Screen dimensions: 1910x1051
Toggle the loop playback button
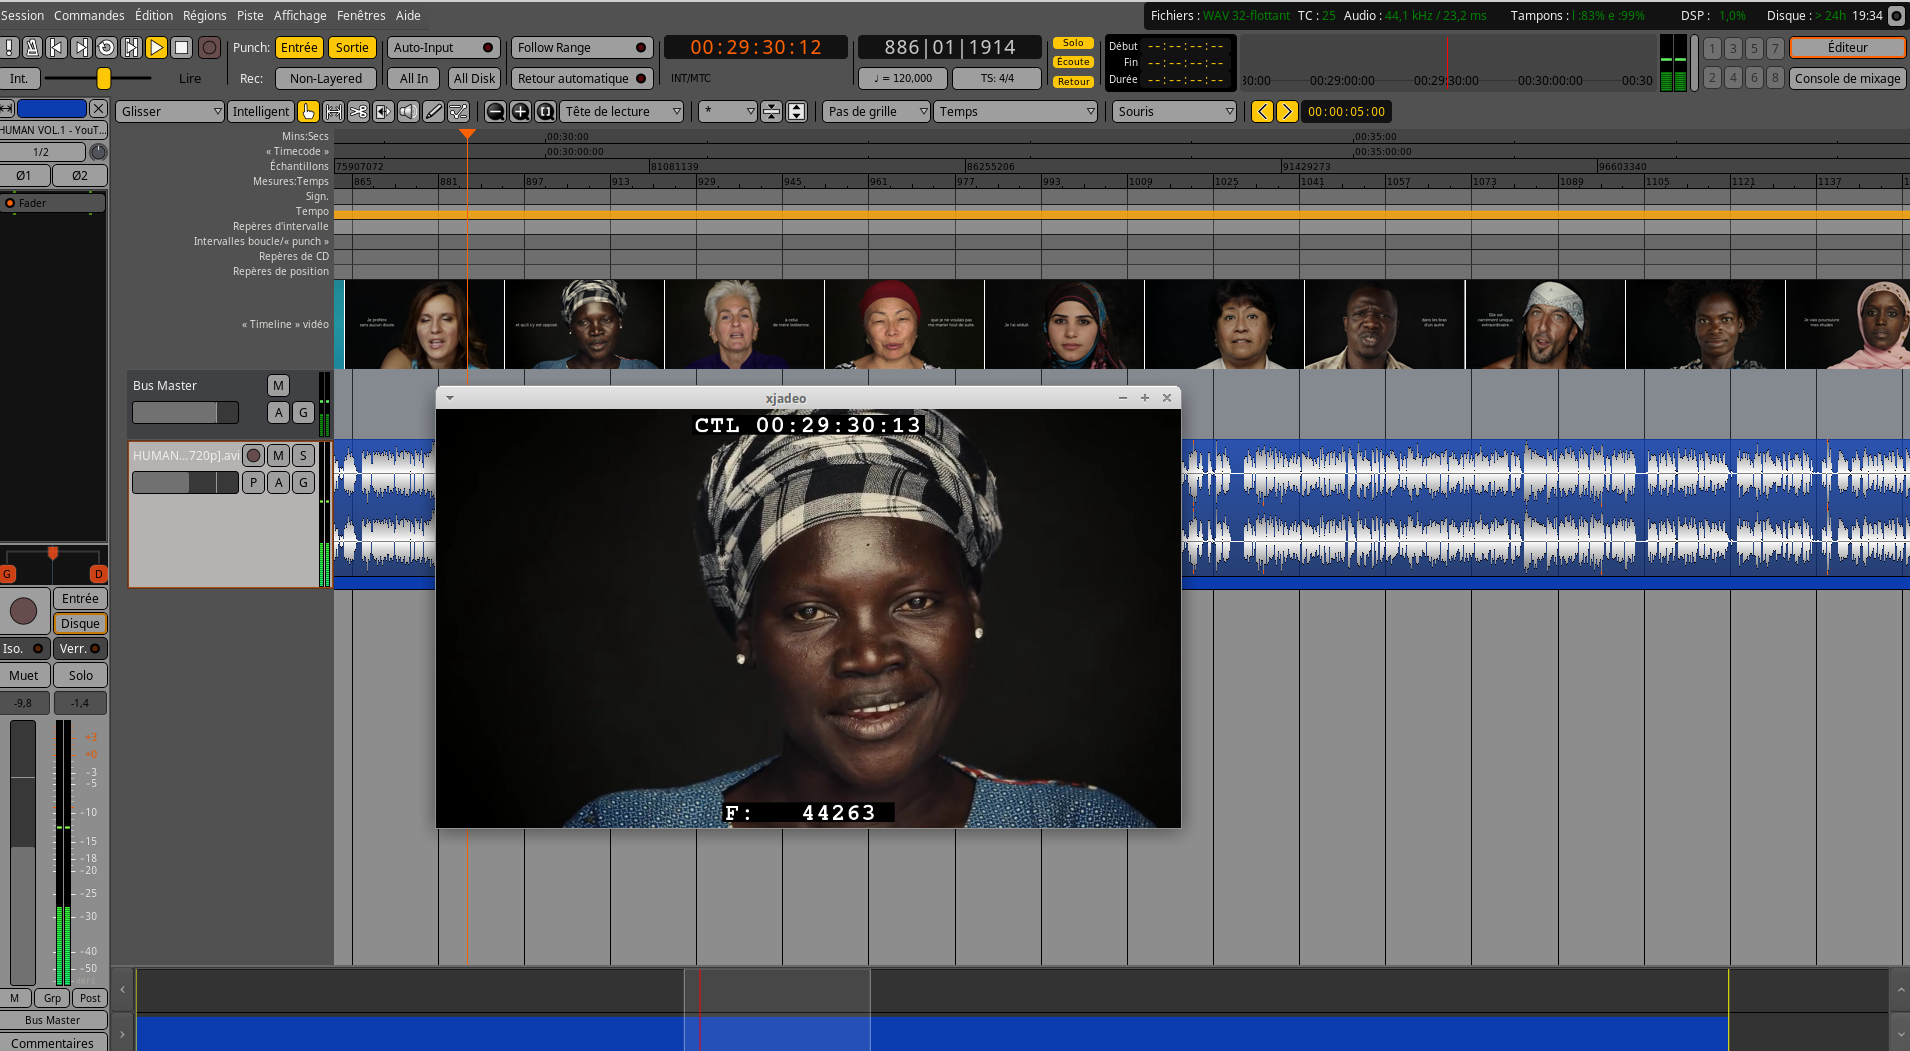[106, 47]
